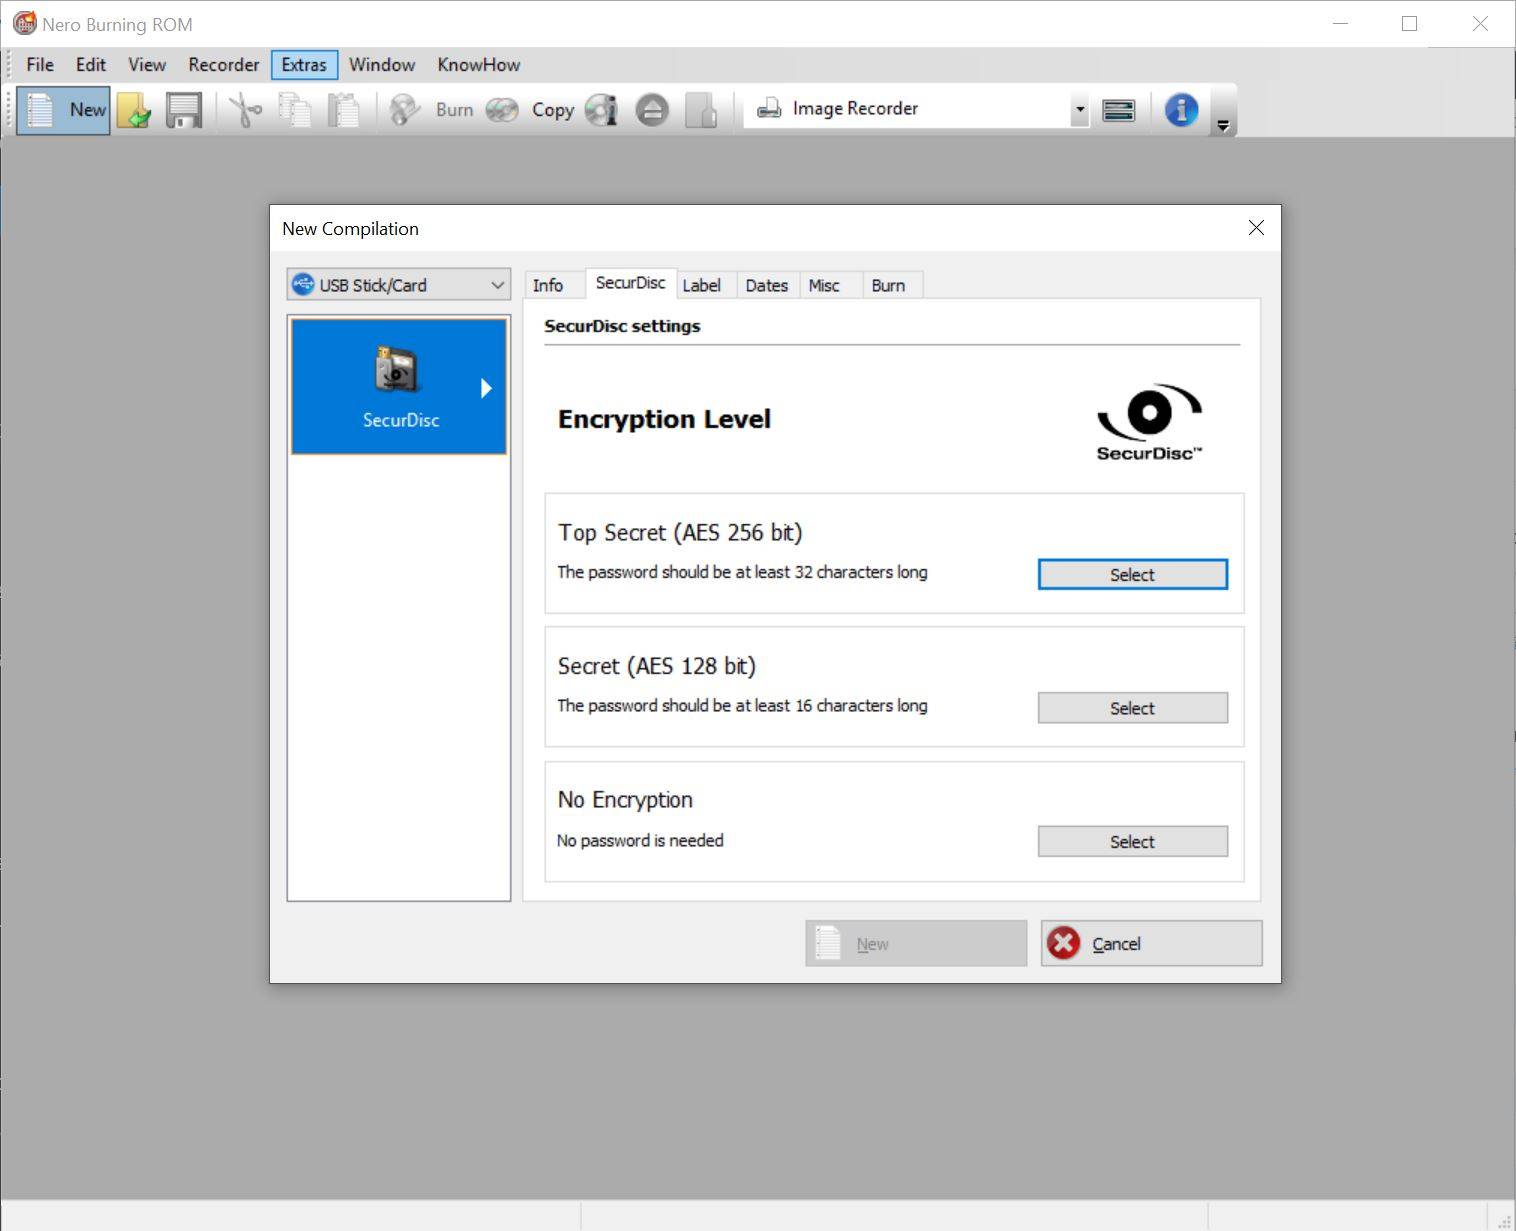Switch to the Dates tab
The image size is (1516, 1231).
point(767,285)
